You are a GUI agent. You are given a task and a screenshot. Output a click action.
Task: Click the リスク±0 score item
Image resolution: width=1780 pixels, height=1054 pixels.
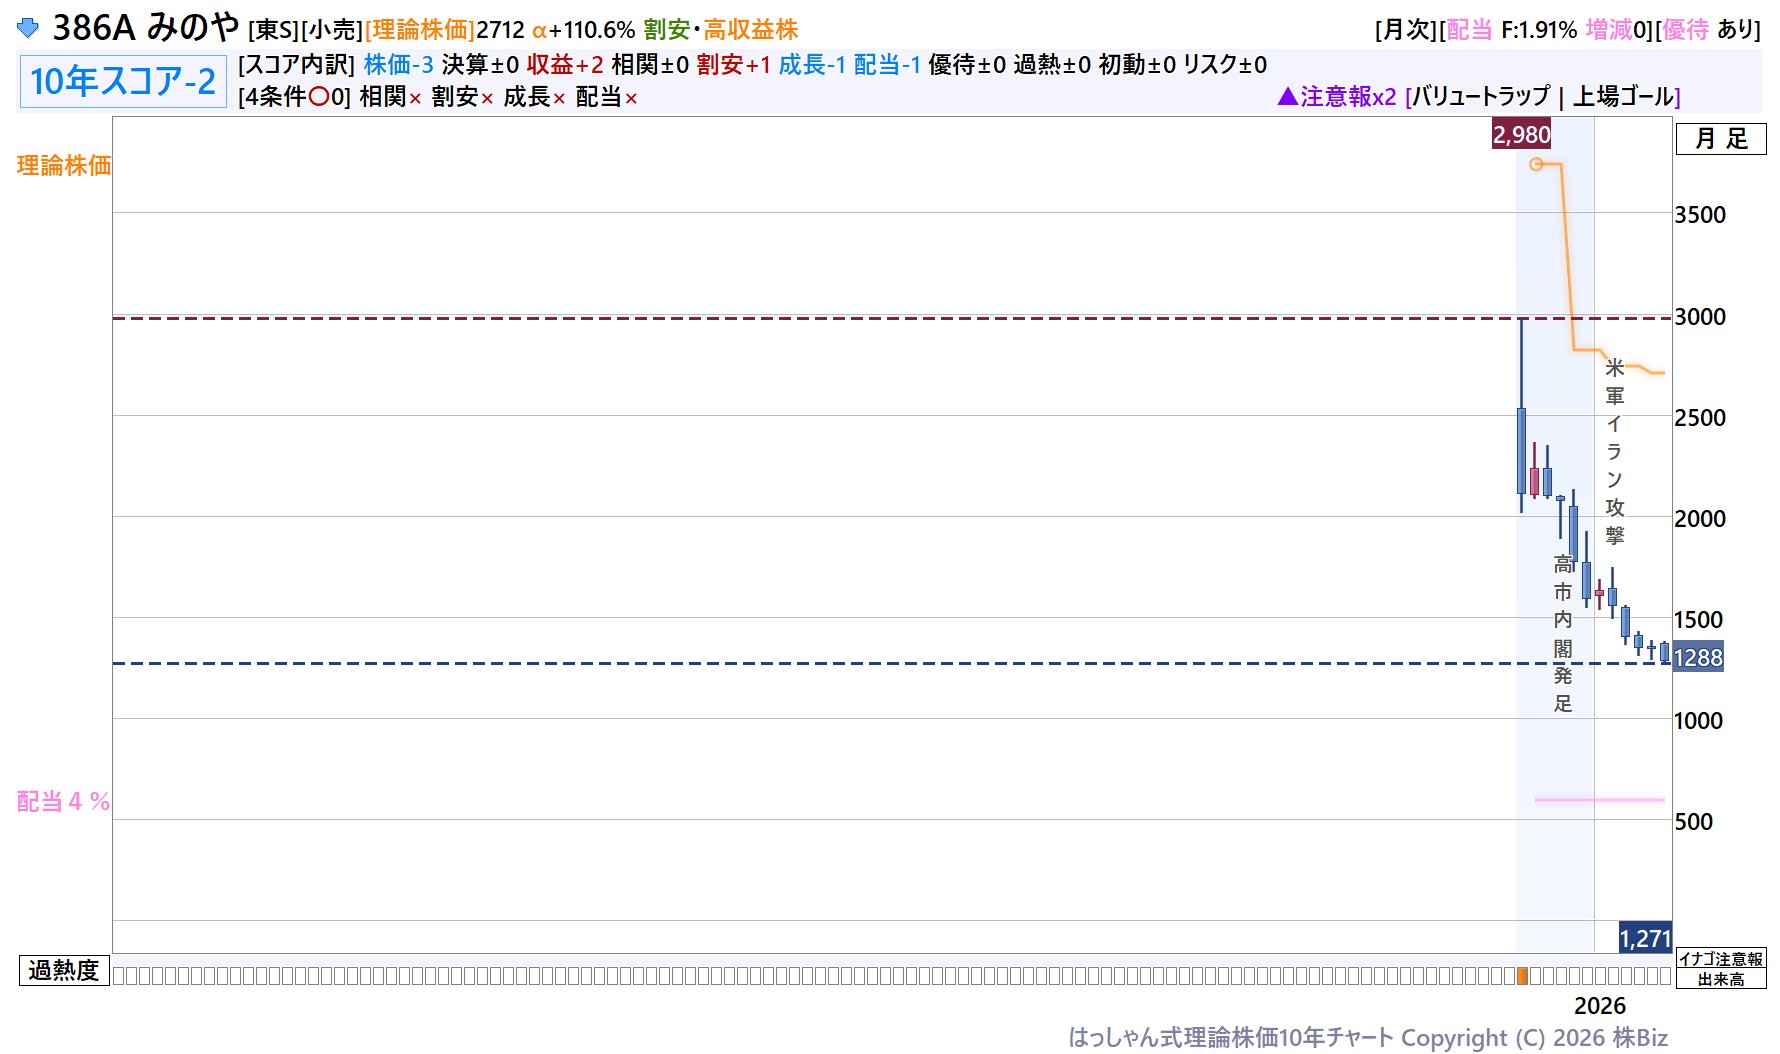click(1224, 65)
